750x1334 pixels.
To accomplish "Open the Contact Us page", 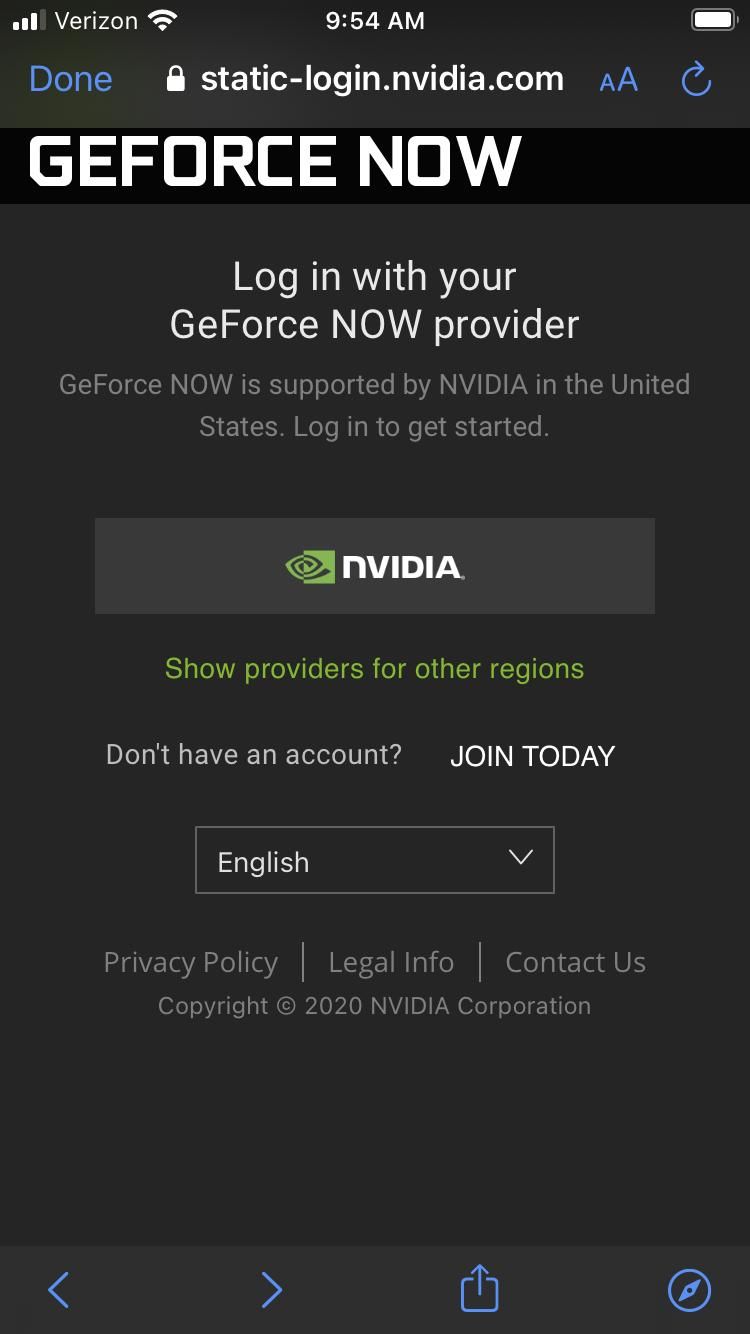I will tap(576, 961).
